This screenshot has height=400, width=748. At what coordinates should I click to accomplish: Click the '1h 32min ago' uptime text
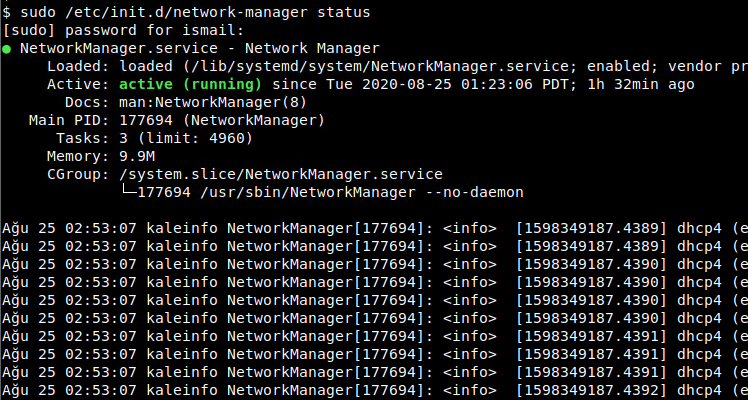click(641, 85)
